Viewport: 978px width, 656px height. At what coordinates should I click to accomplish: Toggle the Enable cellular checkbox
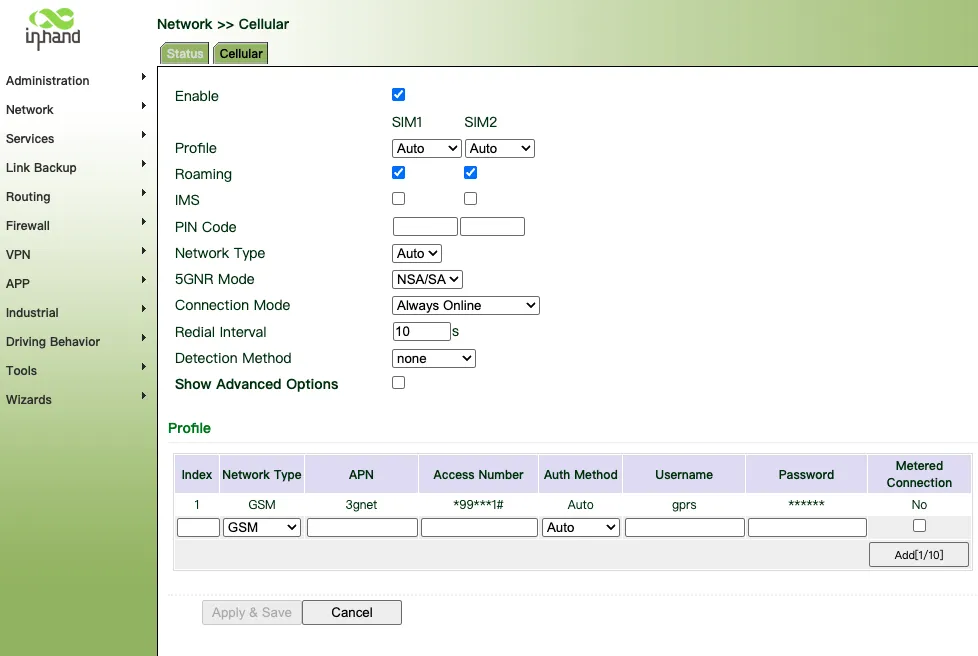pos(399,95)
